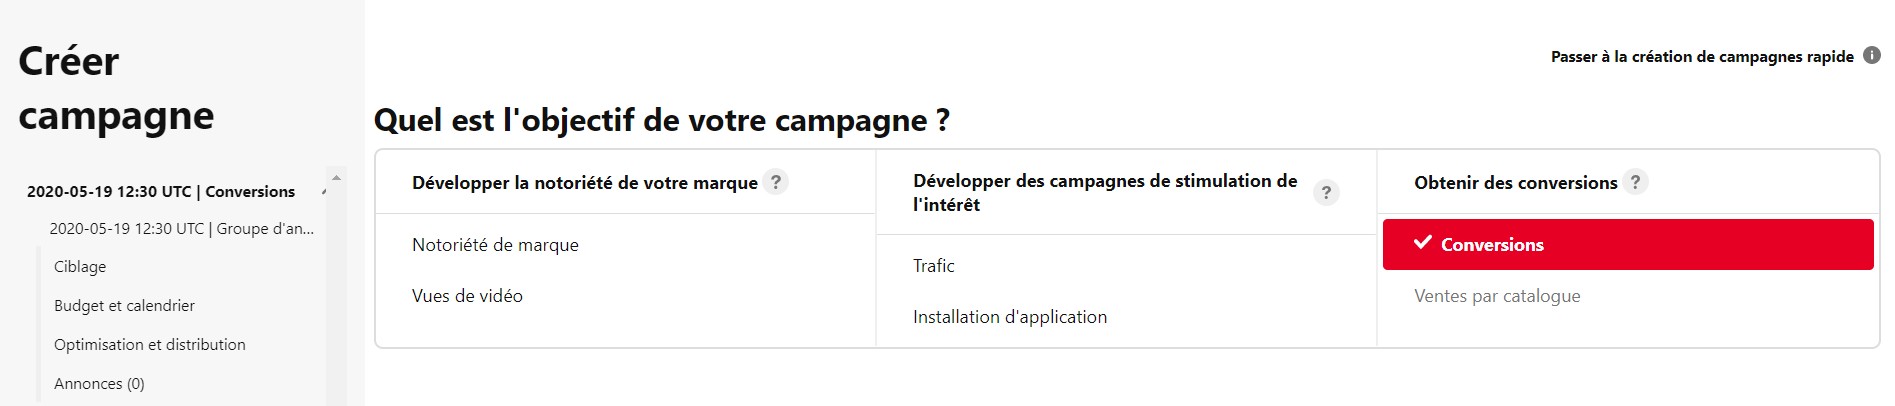Select the red Conversions objective
Screen dimensions: 1895x406
1628,245
